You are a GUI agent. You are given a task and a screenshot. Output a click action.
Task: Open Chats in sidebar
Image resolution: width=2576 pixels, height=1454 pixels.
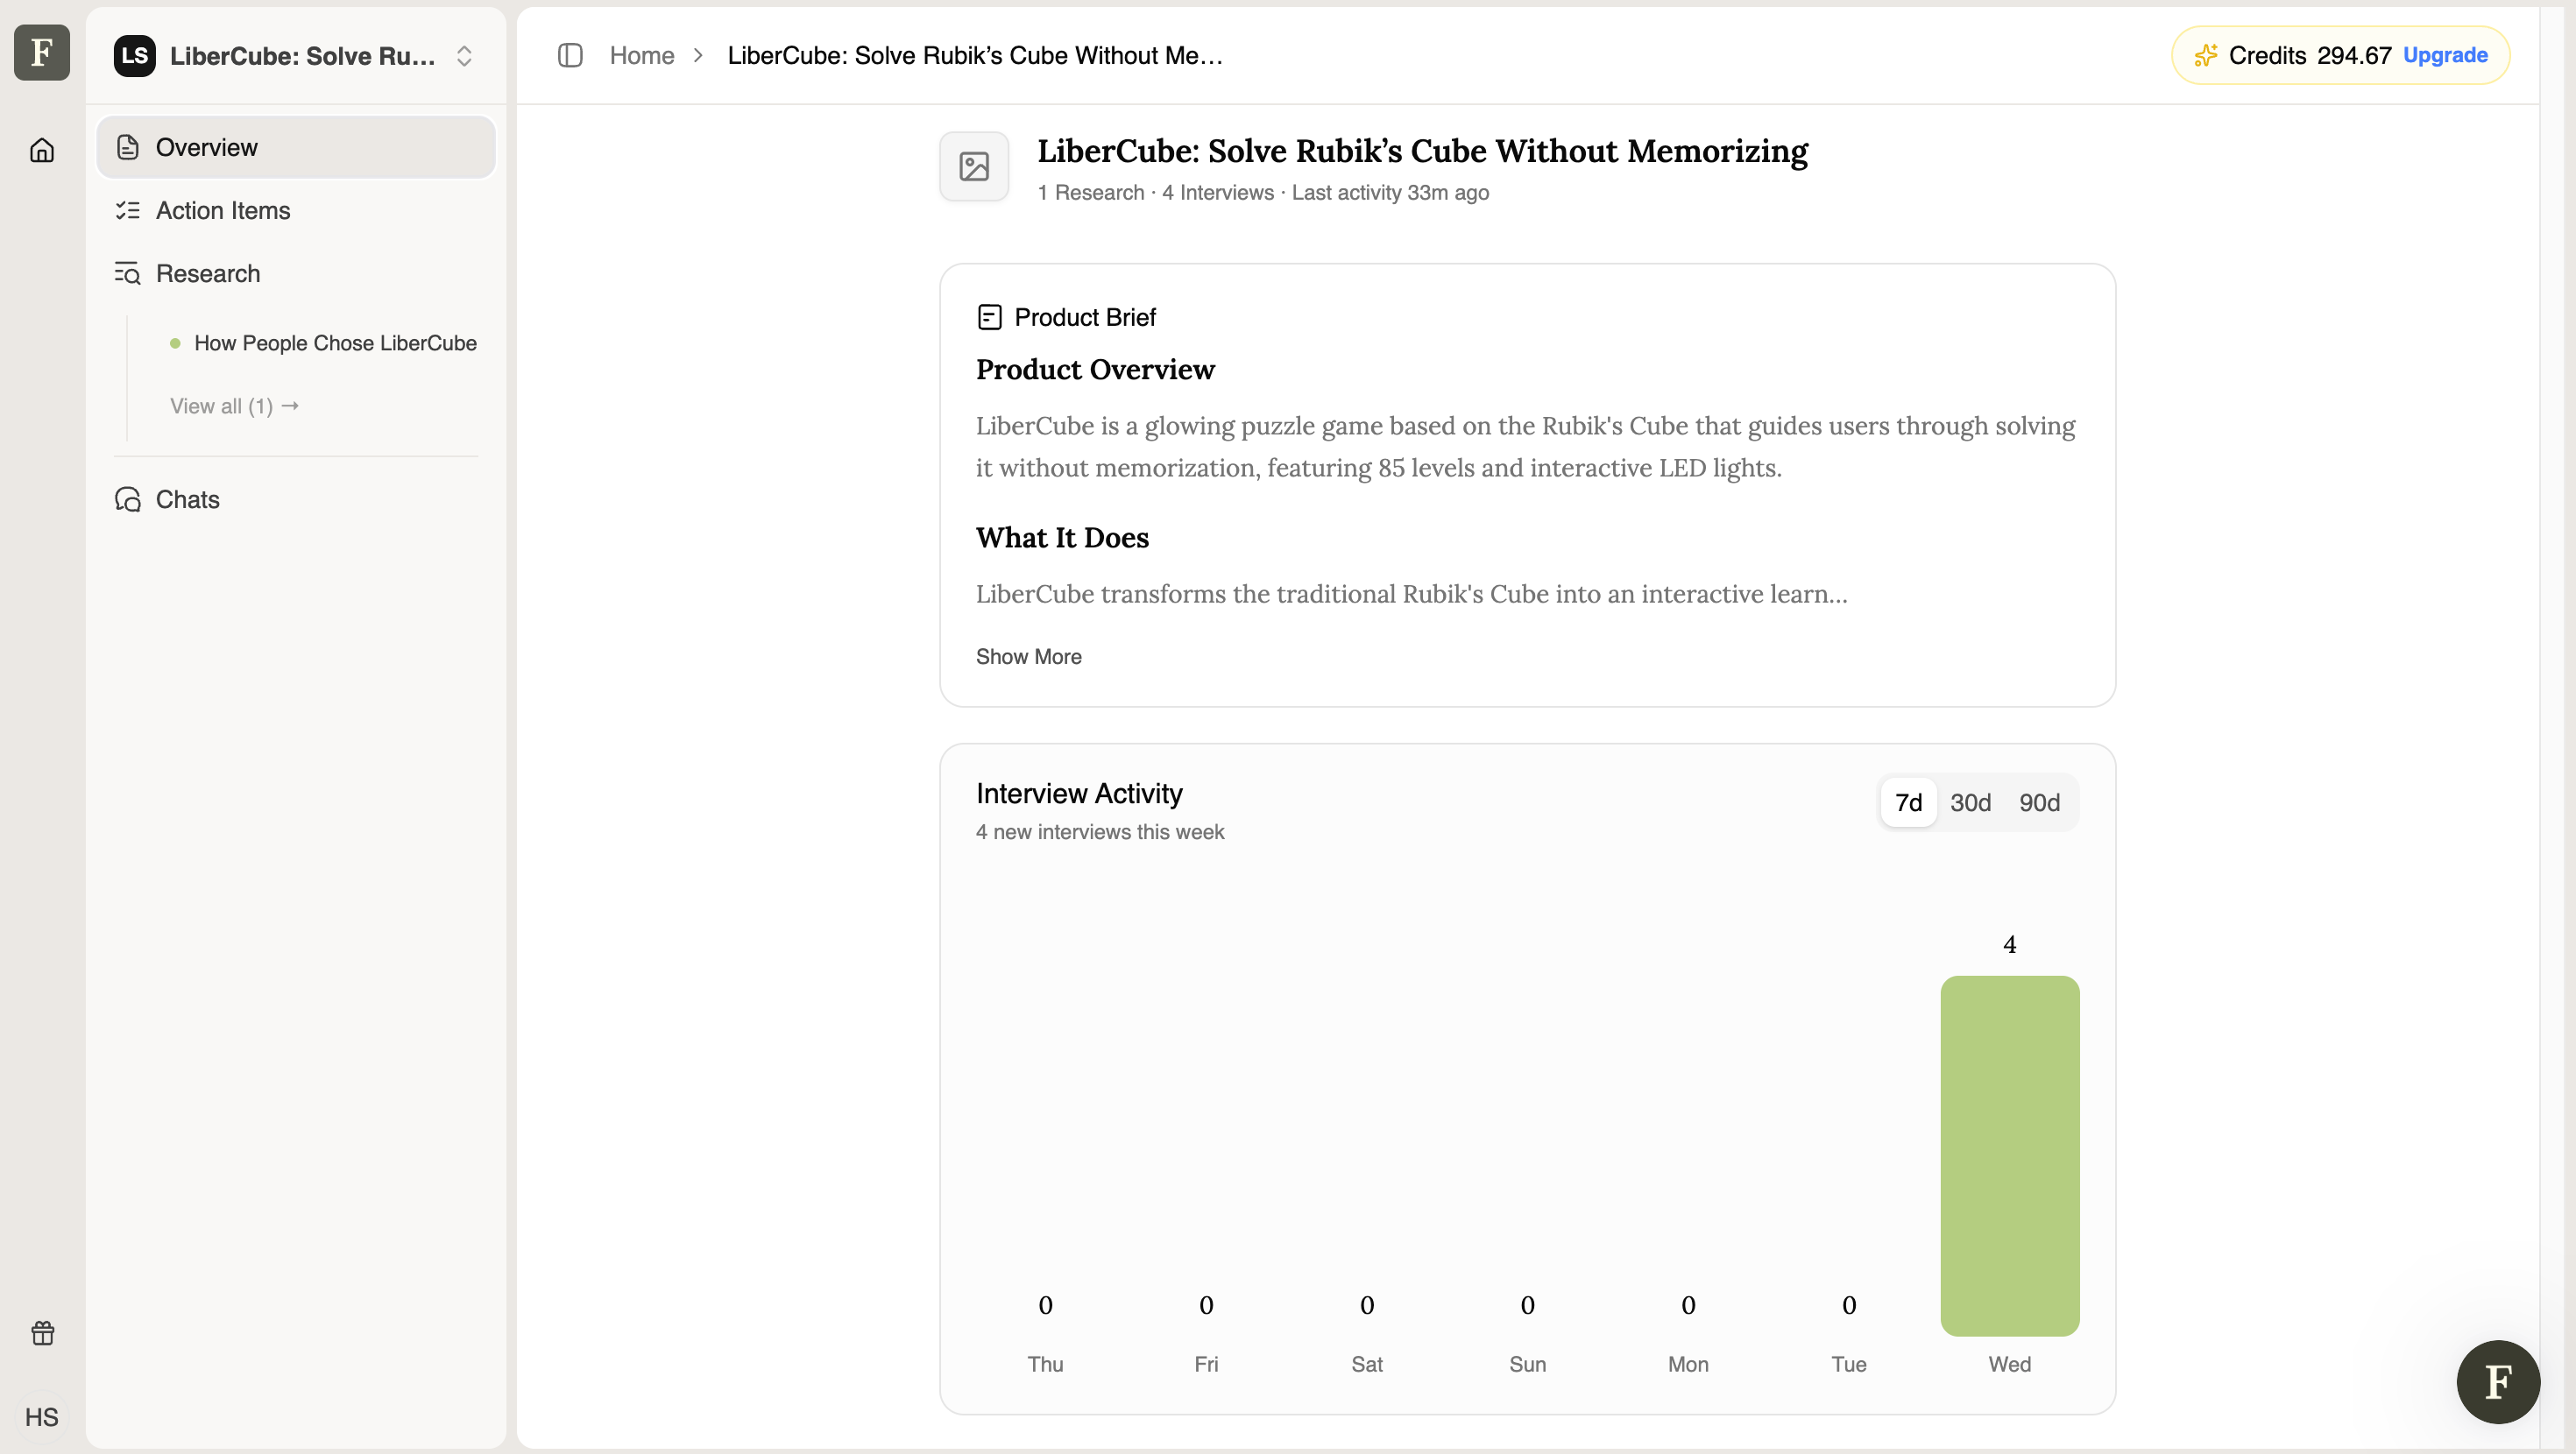coord(296,499)
